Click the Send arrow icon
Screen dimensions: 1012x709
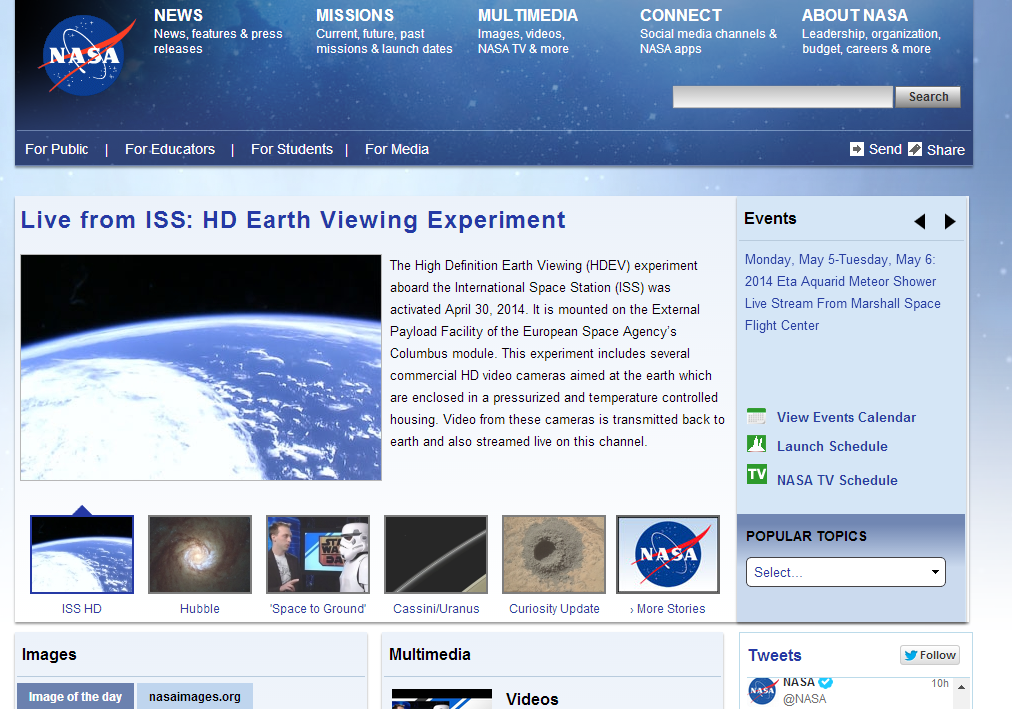[x=856, y=149]
